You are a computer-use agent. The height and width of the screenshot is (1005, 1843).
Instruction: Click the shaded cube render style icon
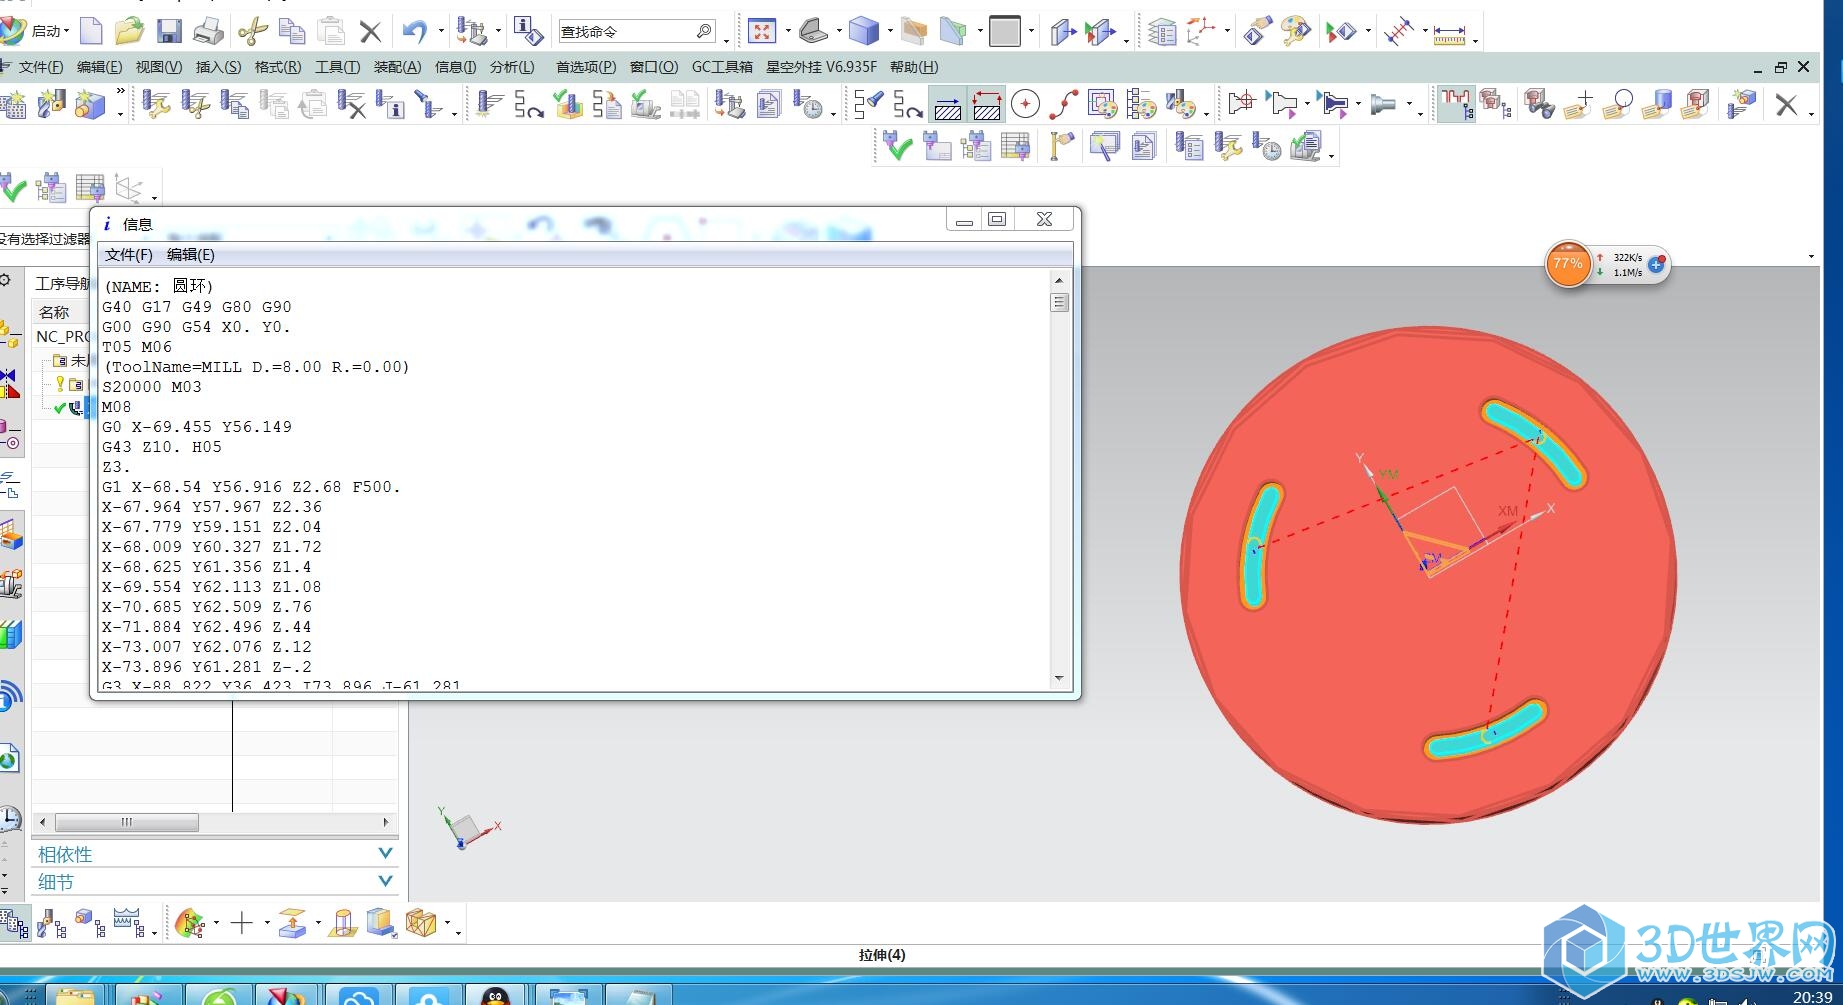[863, 31]
